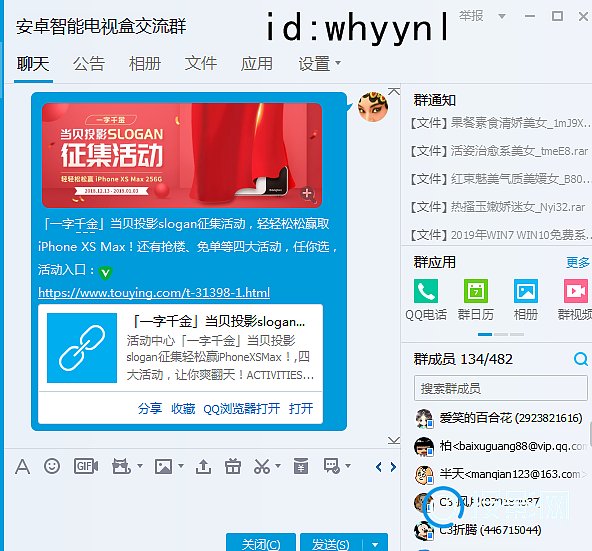
Task: Open message history chat bubble icon
Action: (x=332, y=466)
